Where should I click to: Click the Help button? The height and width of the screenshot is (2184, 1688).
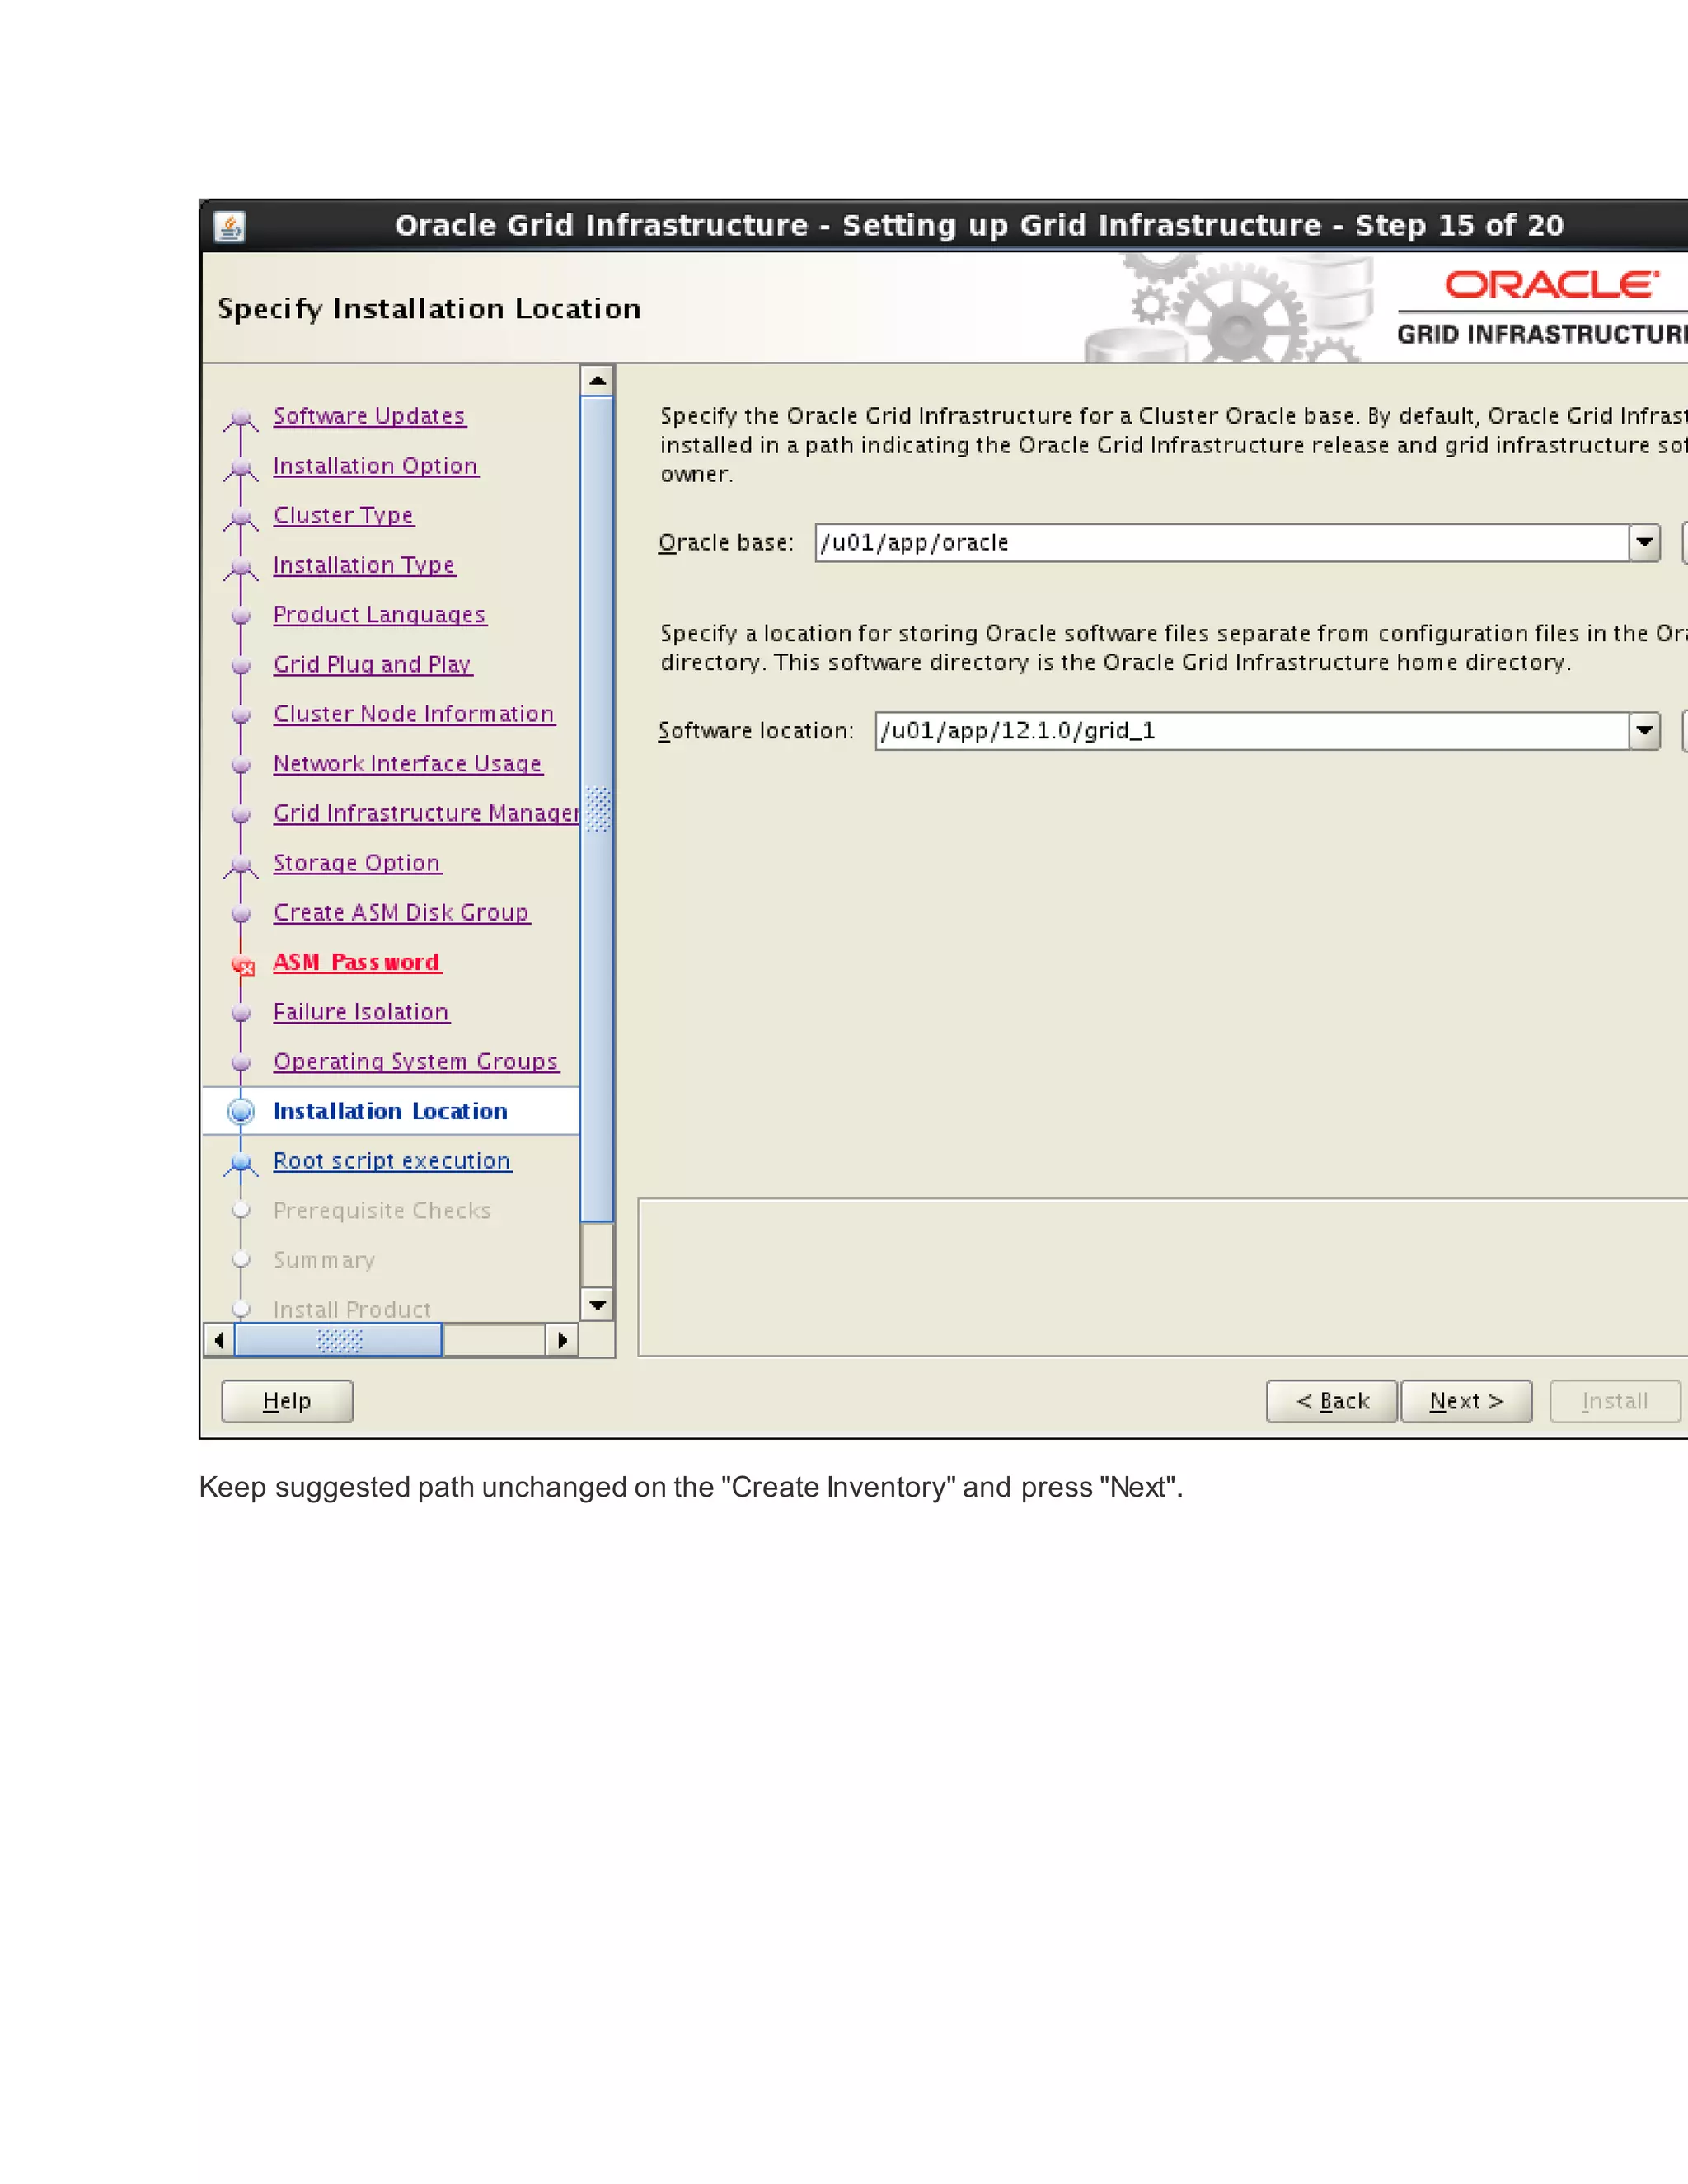(x=287, y=1401)
